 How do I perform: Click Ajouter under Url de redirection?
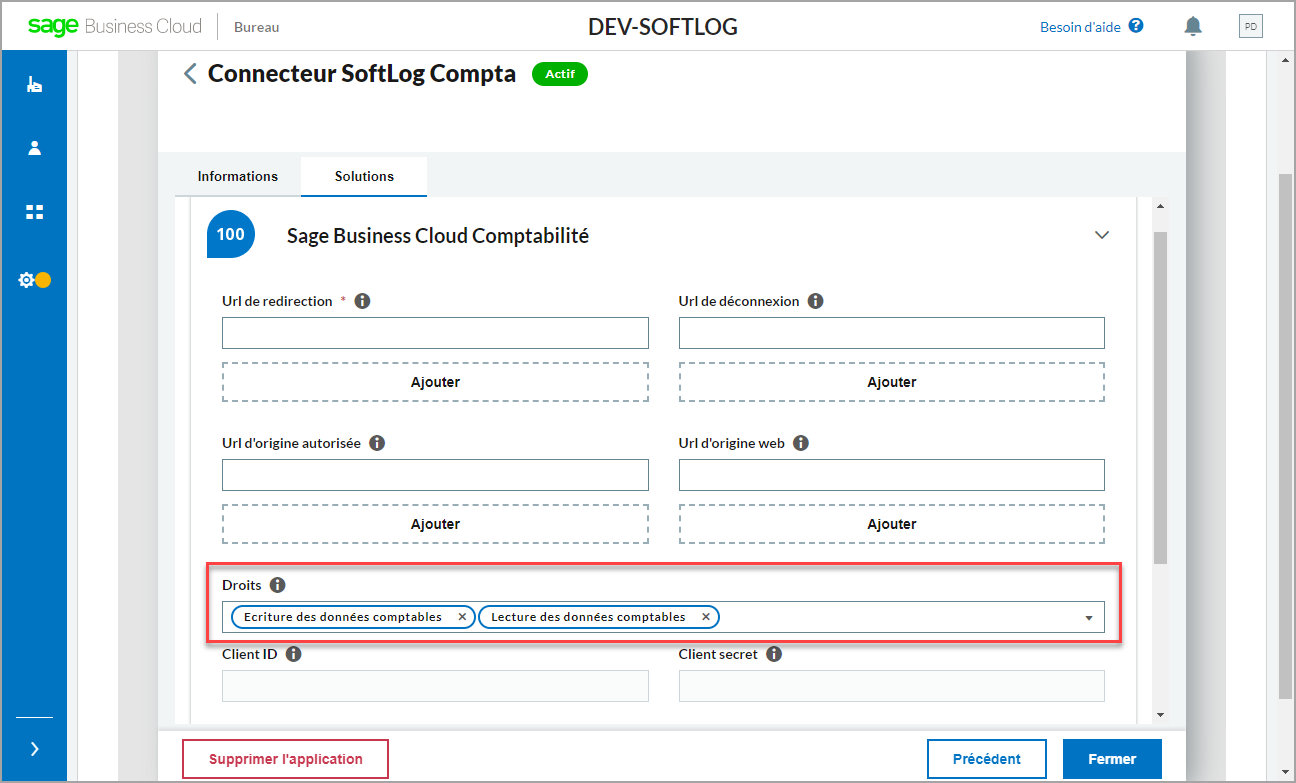pyautogui.click(x=435, y=382)
